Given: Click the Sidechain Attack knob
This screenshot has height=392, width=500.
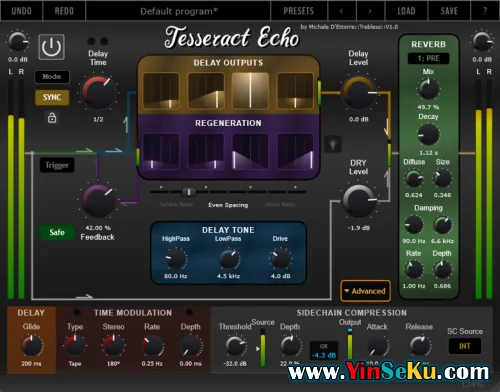Looking at the screenshot, I should [377, 346].
